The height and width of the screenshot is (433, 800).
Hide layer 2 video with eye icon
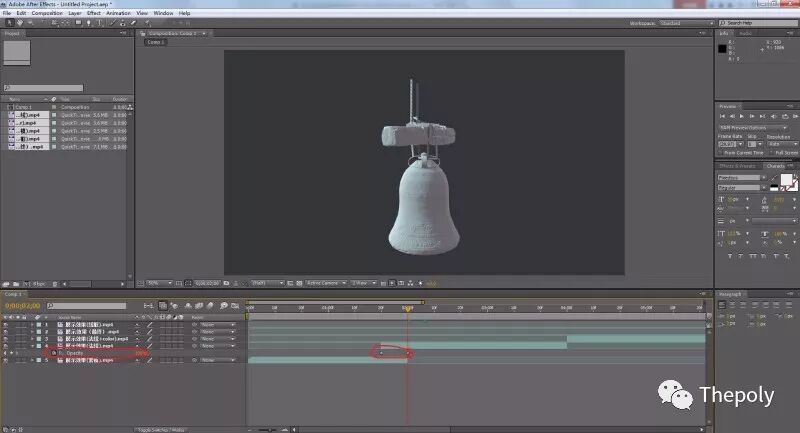pyautogui.click(x=6, y=332)
